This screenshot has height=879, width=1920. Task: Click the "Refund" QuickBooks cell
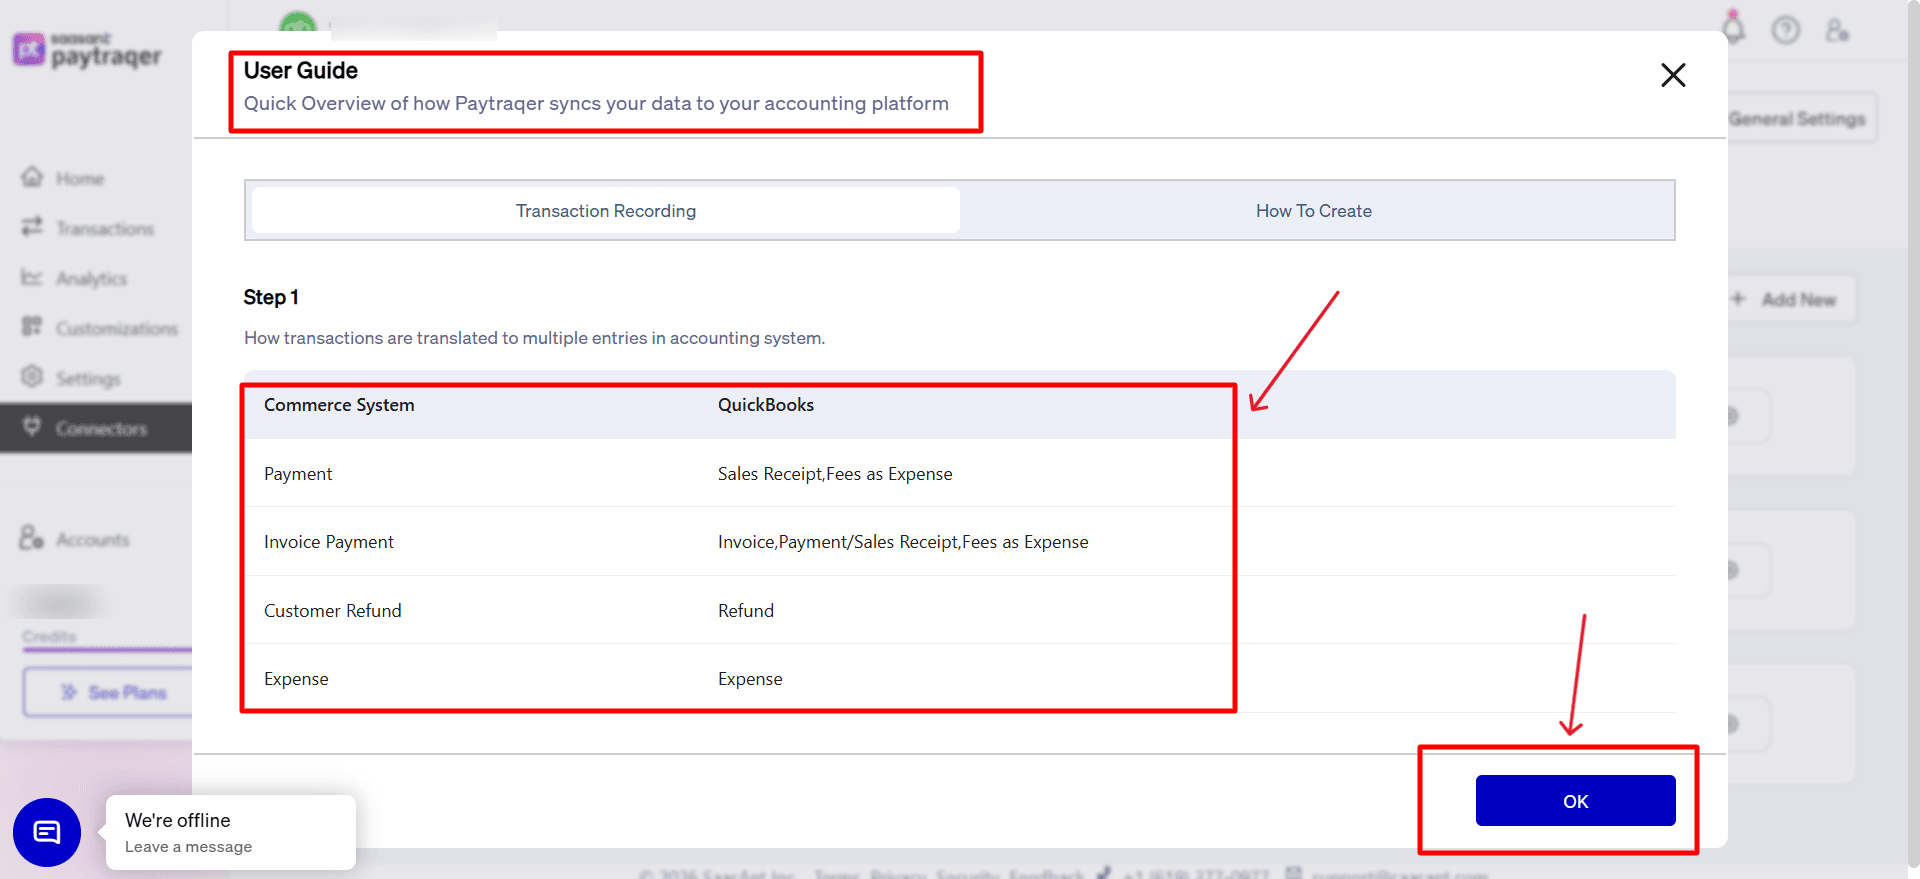coord(746,611)
